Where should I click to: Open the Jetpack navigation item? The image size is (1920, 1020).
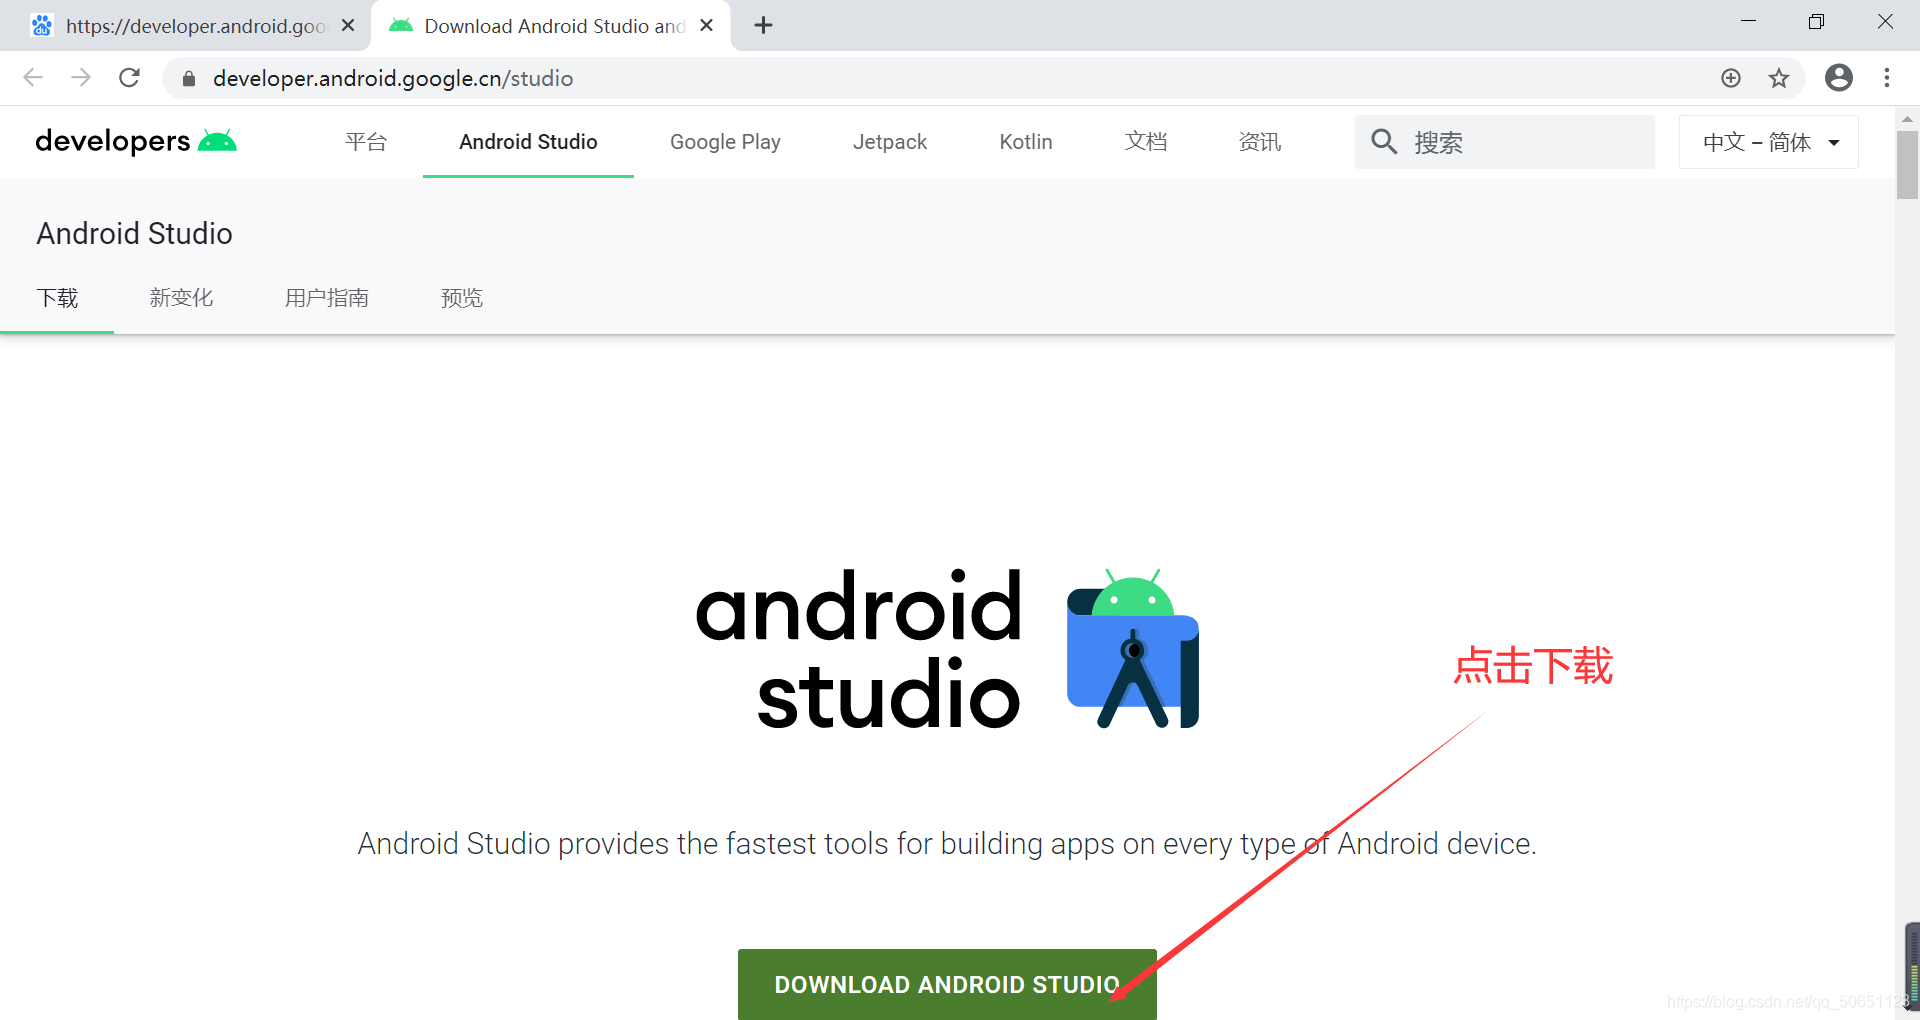tap(890, 142)
